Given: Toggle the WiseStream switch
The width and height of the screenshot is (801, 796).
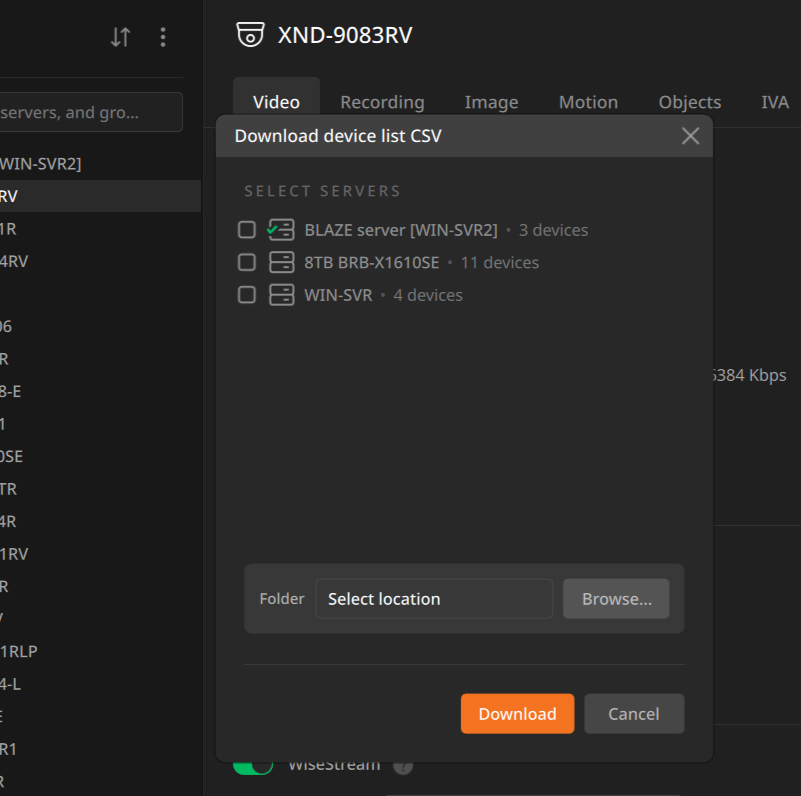Looking at the screenshot, I should 253,767.
